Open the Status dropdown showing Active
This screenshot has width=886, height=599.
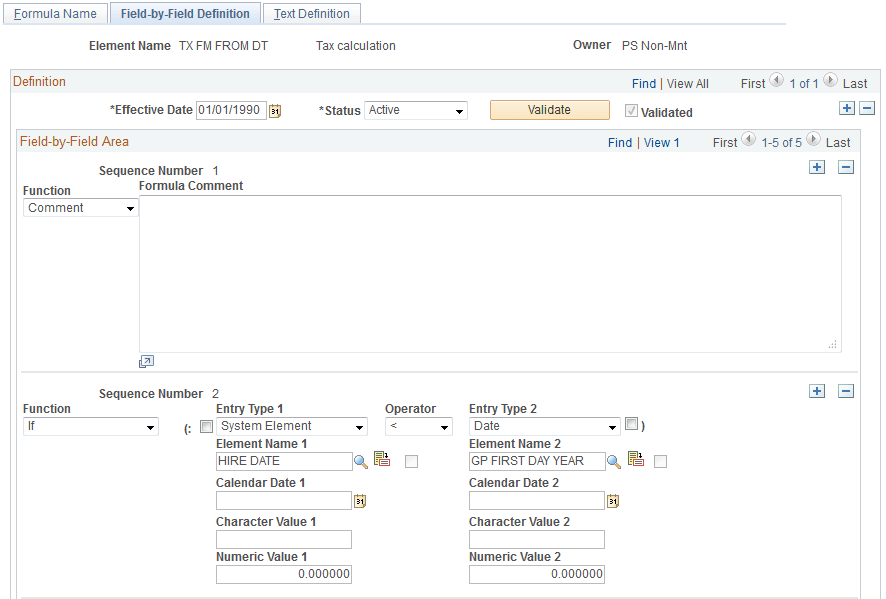tap(416, 110)
